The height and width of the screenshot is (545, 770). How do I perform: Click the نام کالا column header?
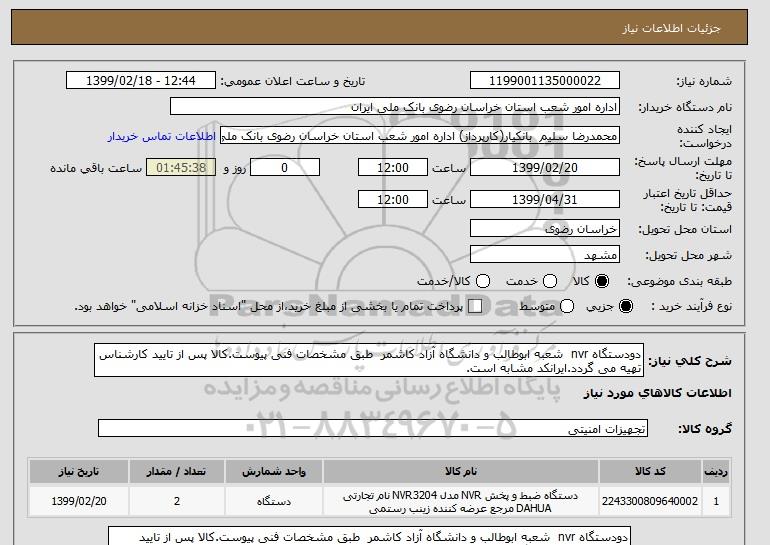(x=461, y=471)
